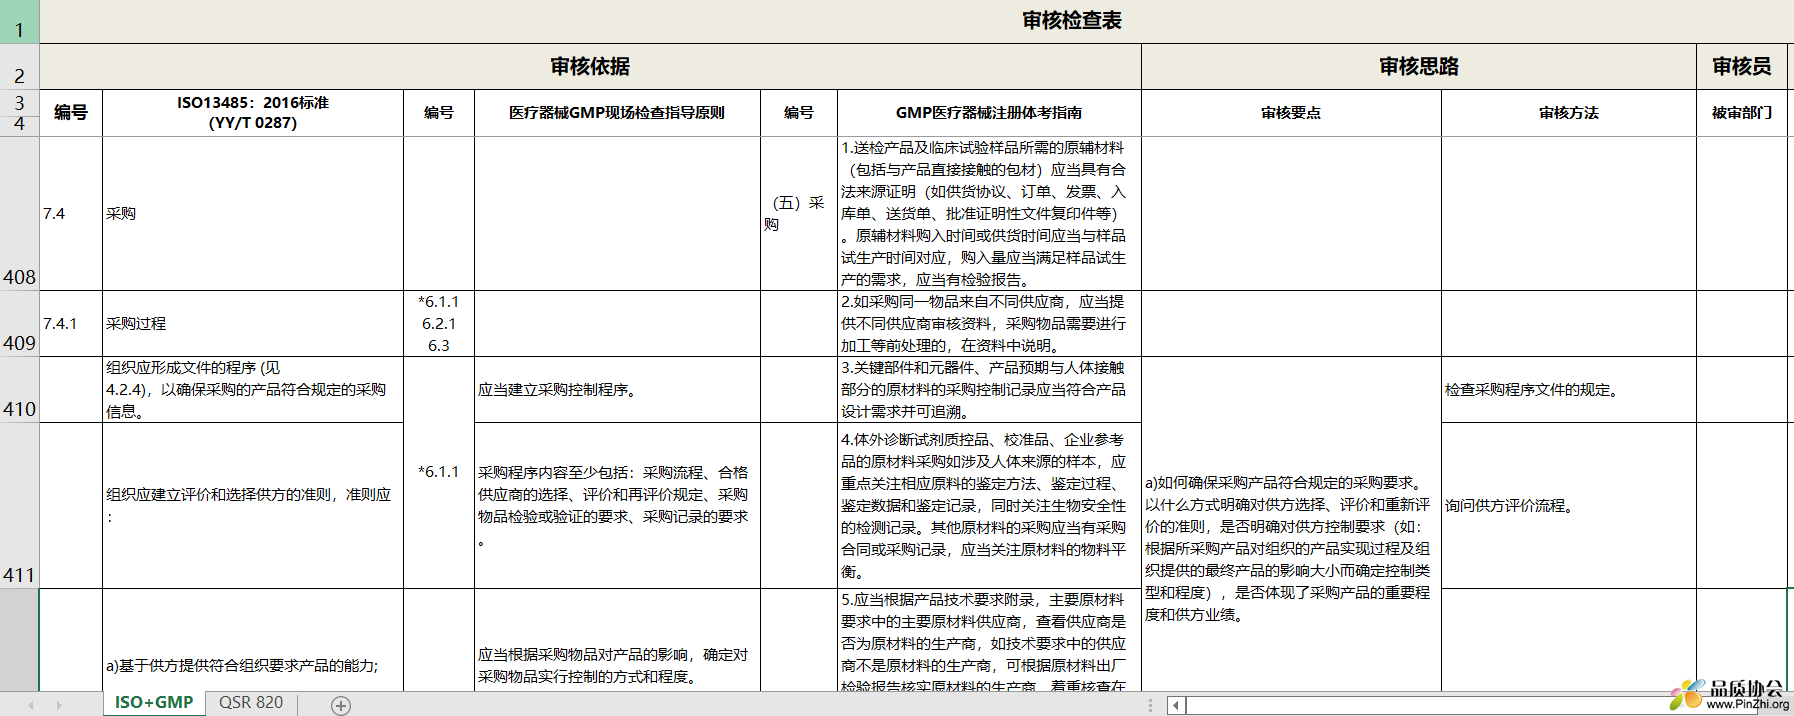1794x716 pixels.
Task: Select the cell containing 采购 in row 408
Action: pyautogui.click(x=253, y=214)
